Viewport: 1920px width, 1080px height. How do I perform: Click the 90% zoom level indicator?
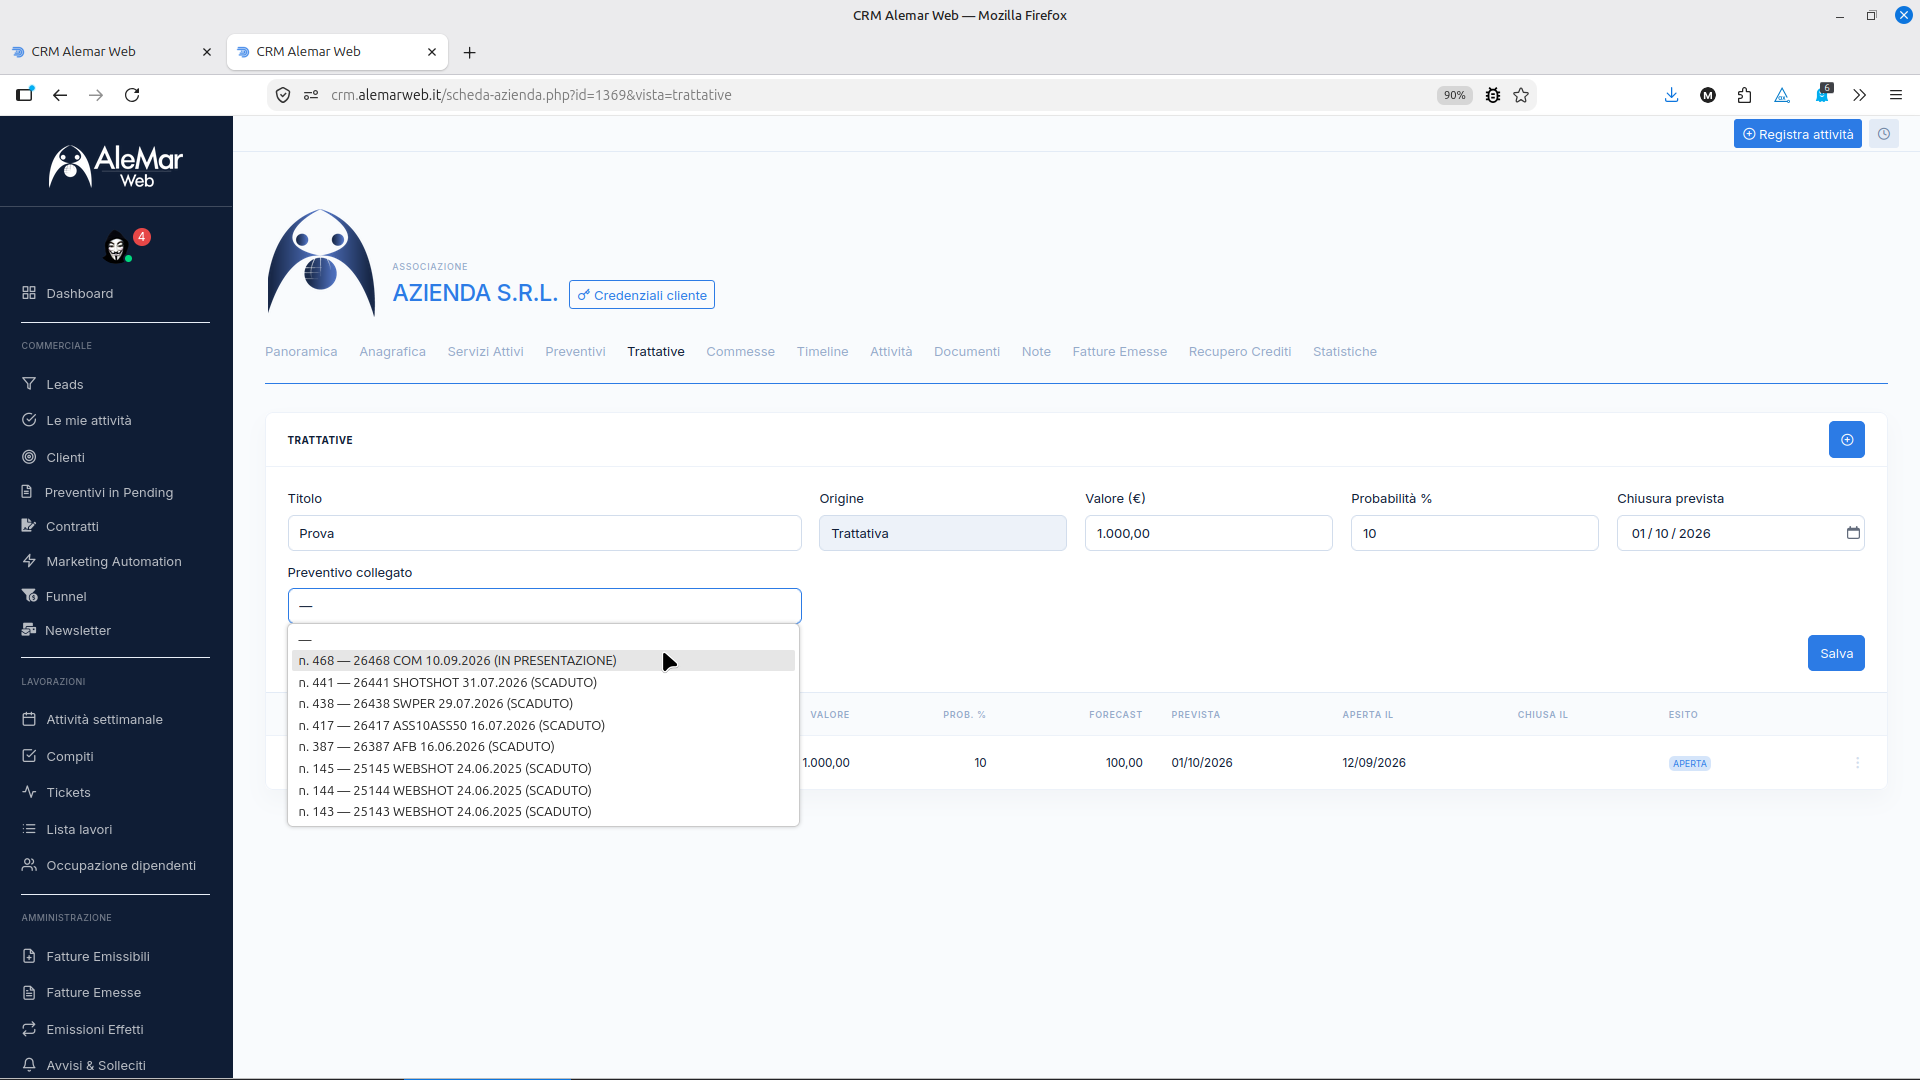click(x=1454, y=95)
